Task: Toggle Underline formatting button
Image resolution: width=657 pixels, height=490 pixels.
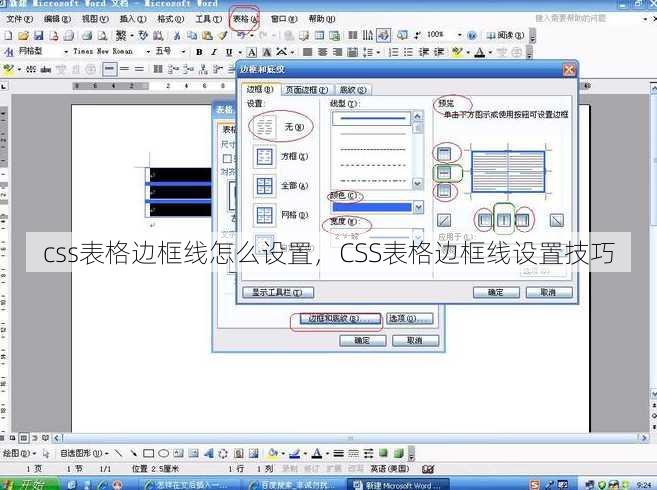Action: click(229, 52)
